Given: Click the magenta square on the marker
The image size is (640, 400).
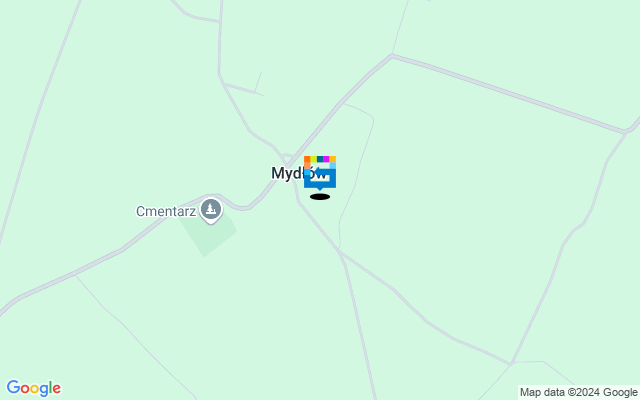Looking at the screenshot, I should tap(326, 159).
